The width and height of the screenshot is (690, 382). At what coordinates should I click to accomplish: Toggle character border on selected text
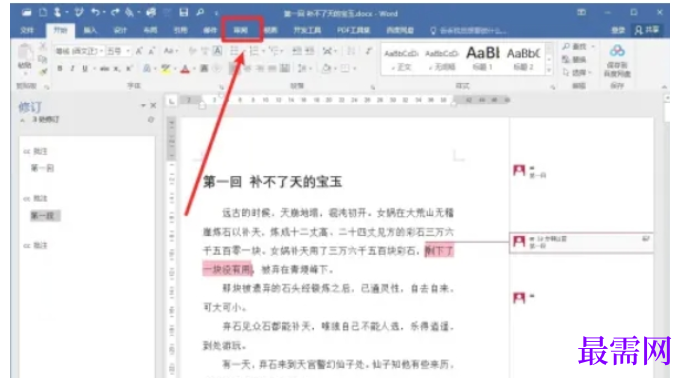coord(217,51)
